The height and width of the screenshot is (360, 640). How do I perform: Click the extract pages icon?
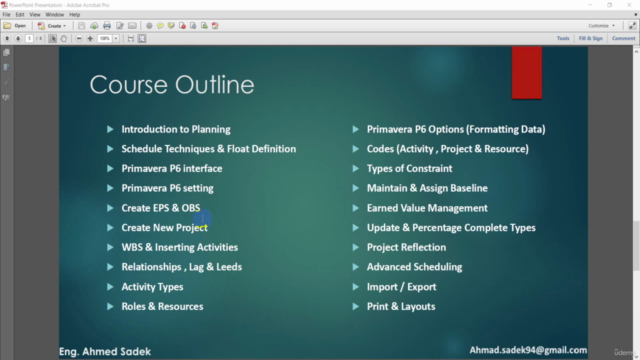click(193, 26)
